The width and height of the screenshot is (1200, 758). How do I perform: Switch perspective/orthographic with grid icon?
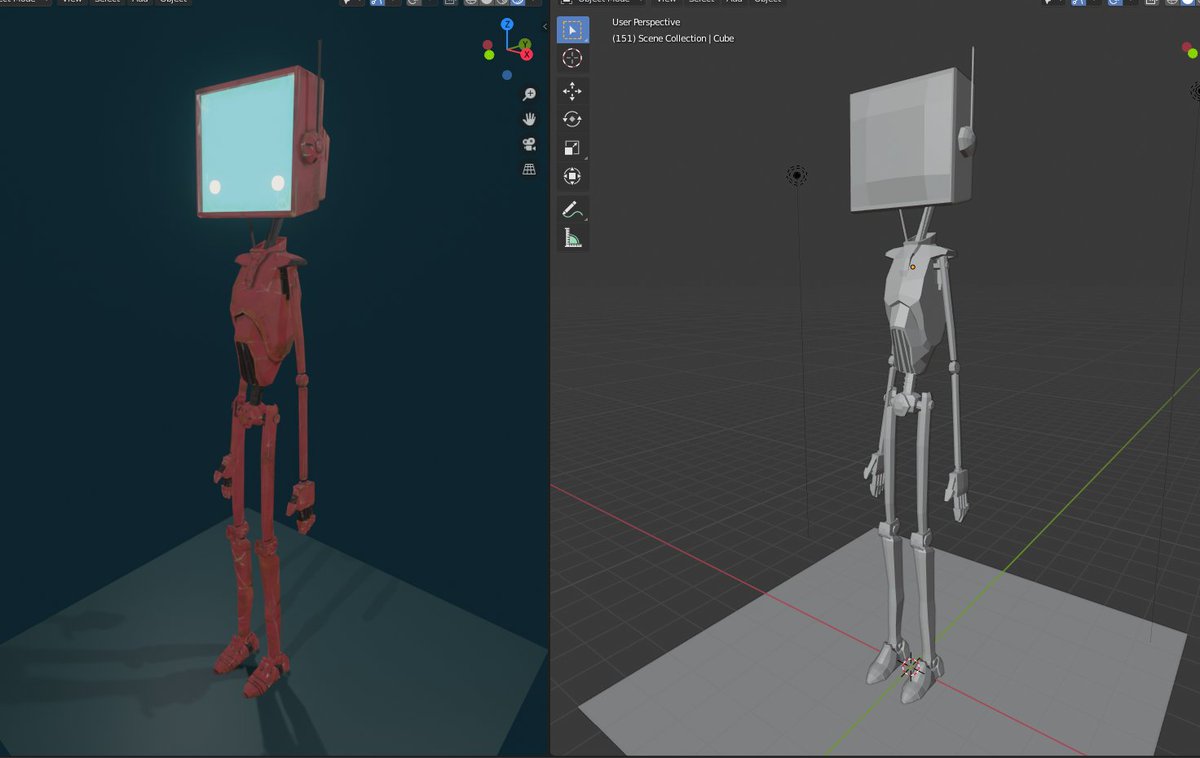coord(529,170)
